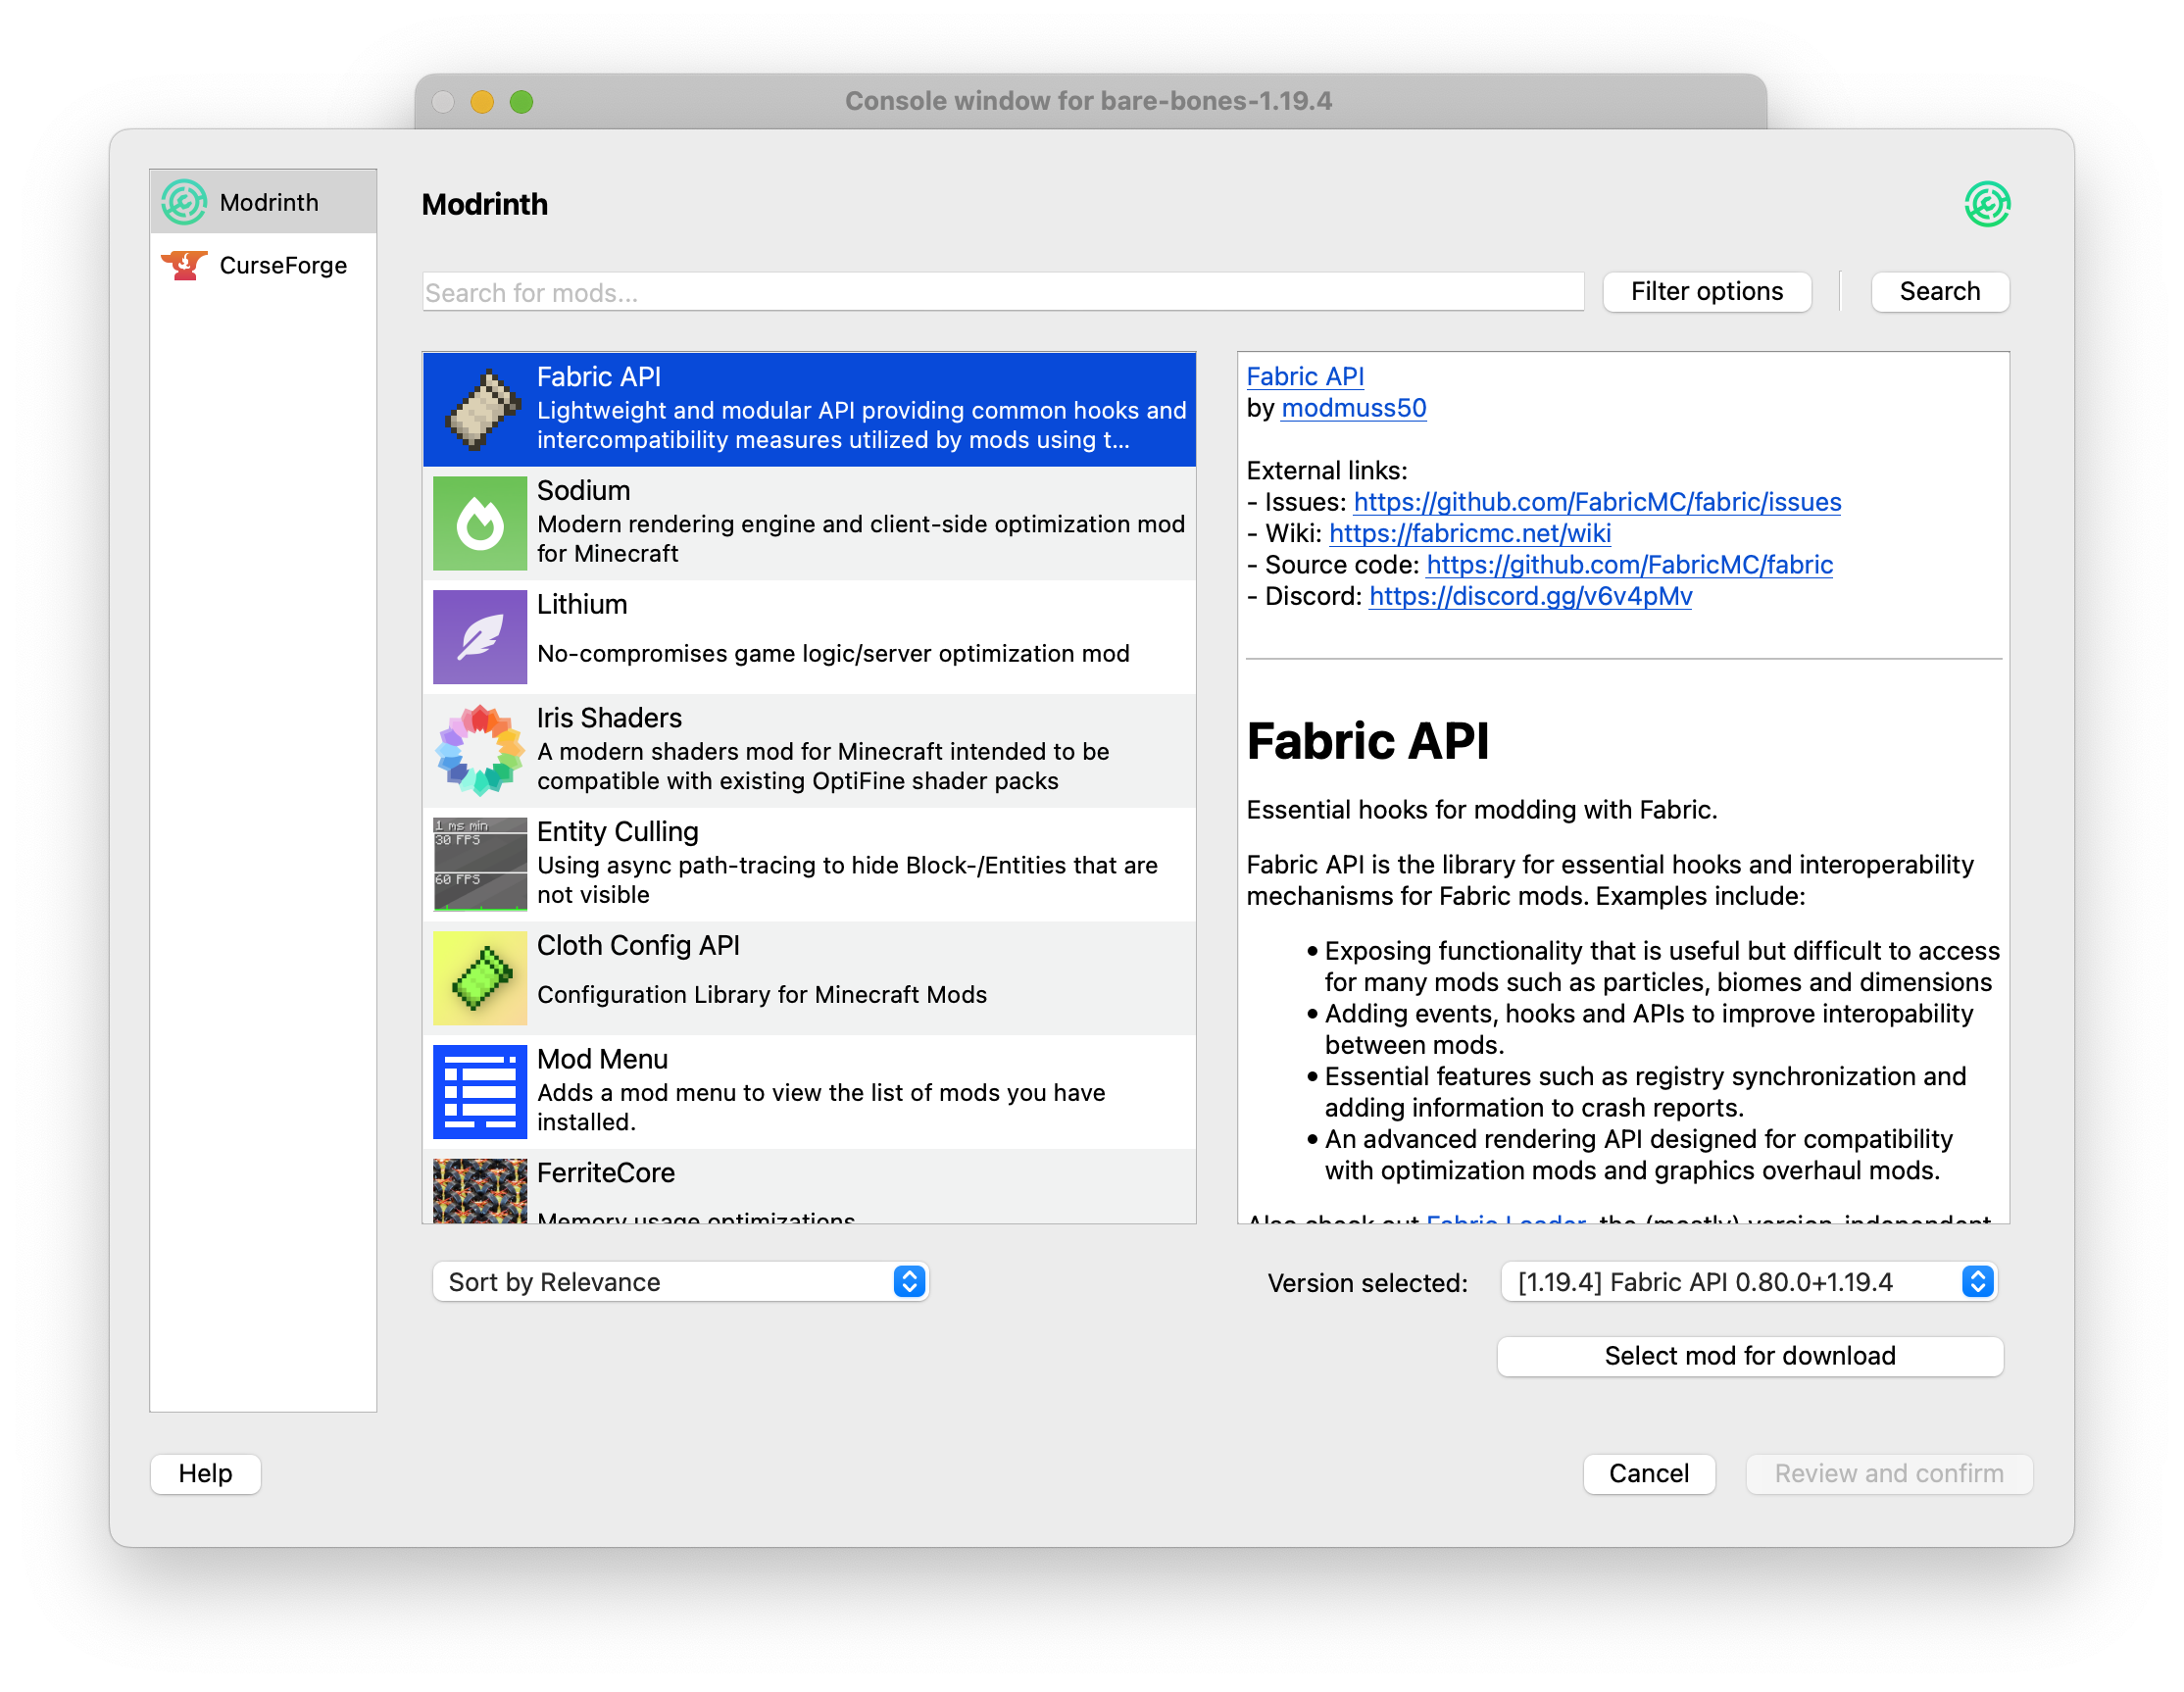Click the Lithium feather icon
This screenshot has height=1692, width=2184.
[x=479, y=637]
